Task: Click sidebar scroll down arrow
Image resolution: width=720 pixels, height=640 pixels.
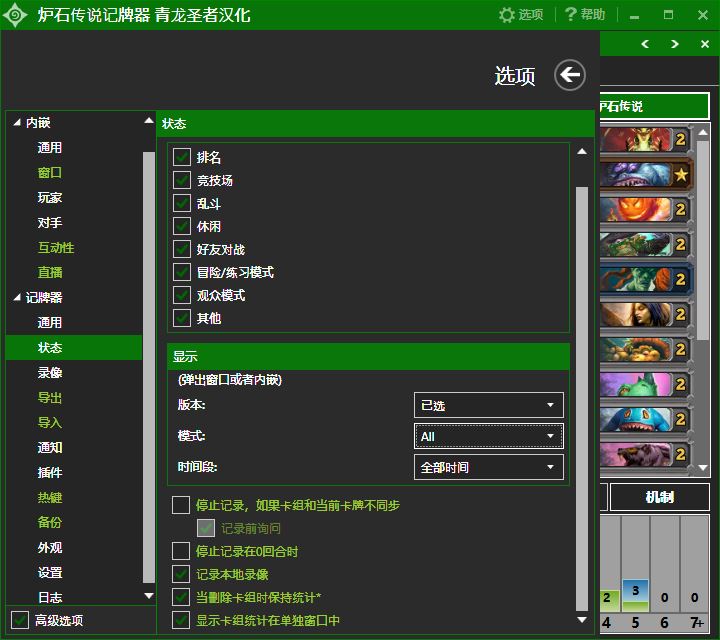Action: pos(149,596)
